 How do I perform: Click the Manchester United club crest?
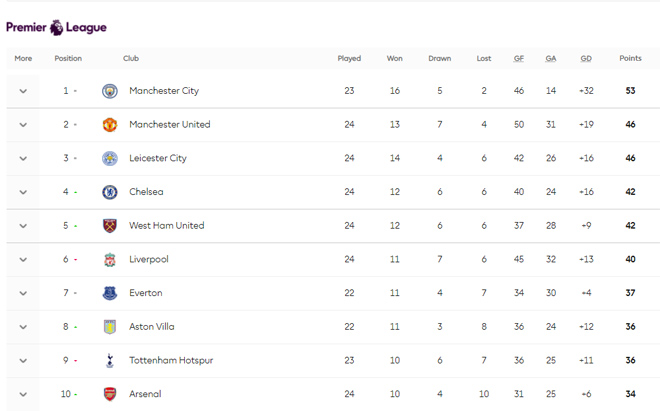[x=110, y=125]
